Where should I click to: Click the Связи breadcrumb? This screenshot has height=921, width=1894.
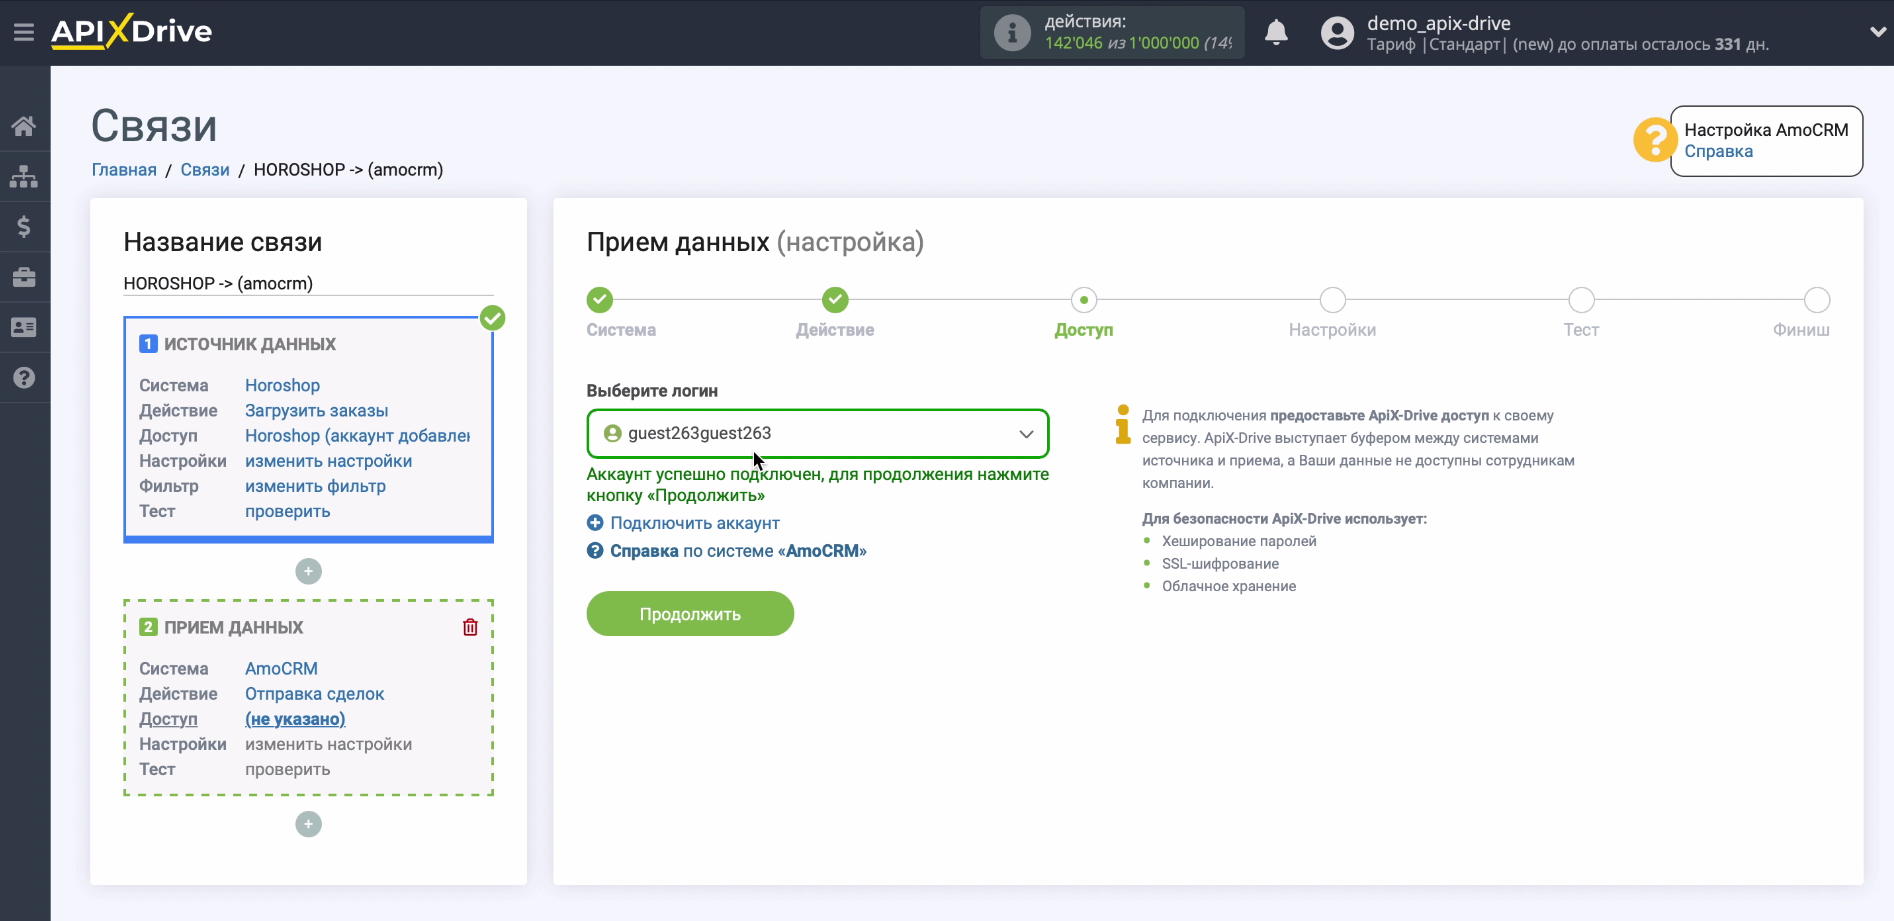tap(205, 170)
